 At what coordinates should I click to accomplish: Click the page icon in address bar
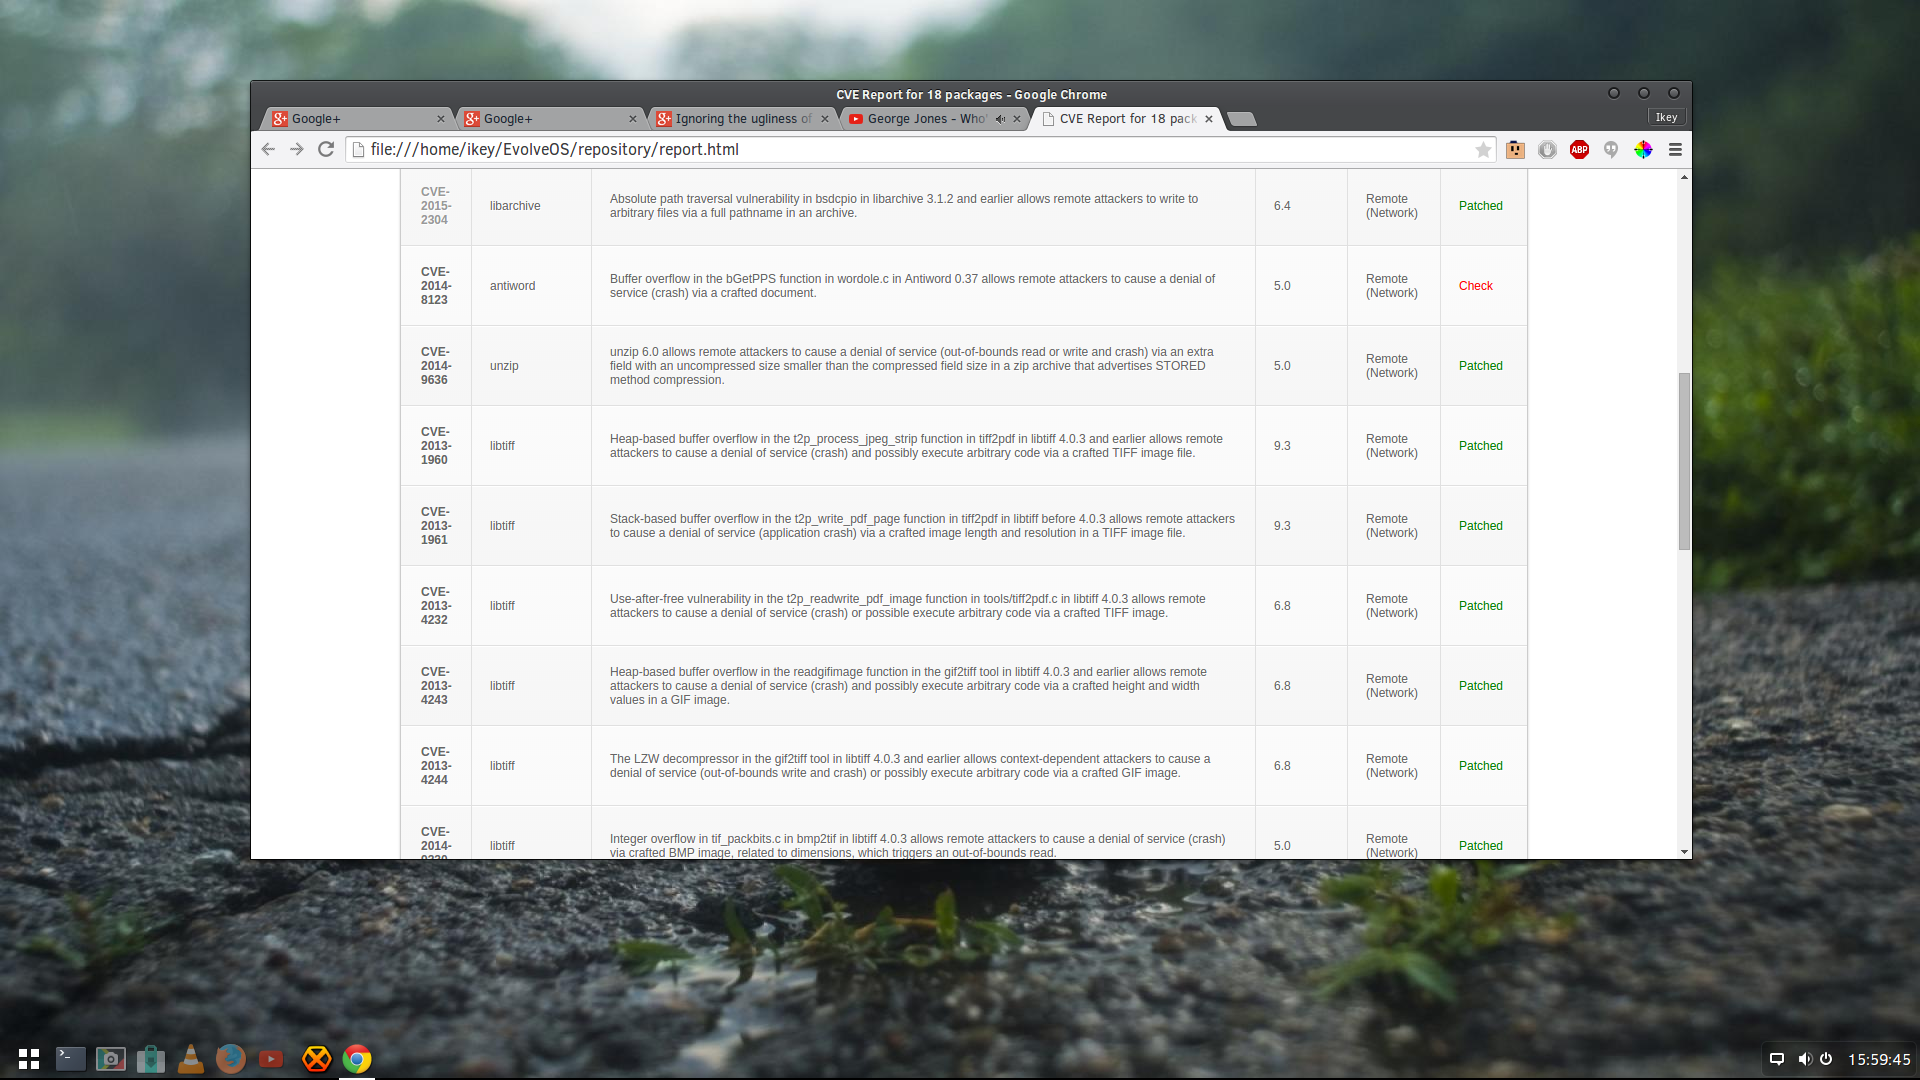[358, 150]
